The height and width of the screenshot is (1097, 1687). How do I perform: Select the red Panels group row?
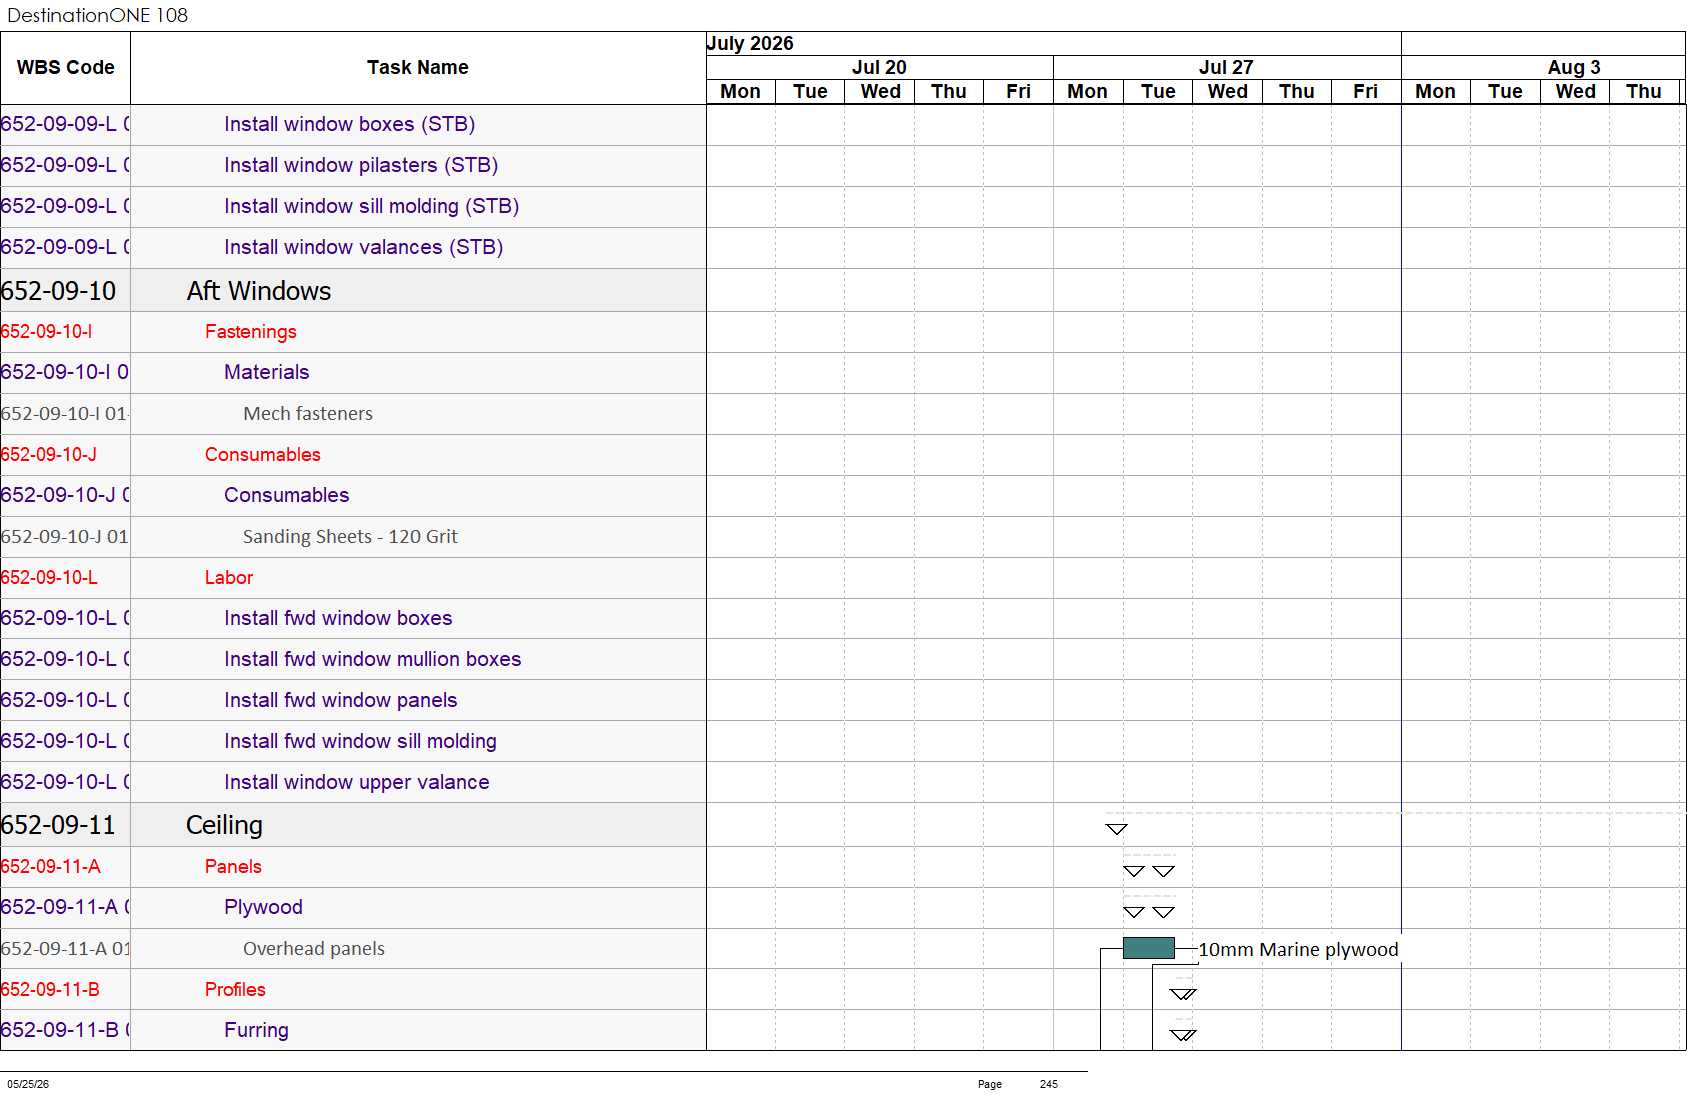pos(353,866)
